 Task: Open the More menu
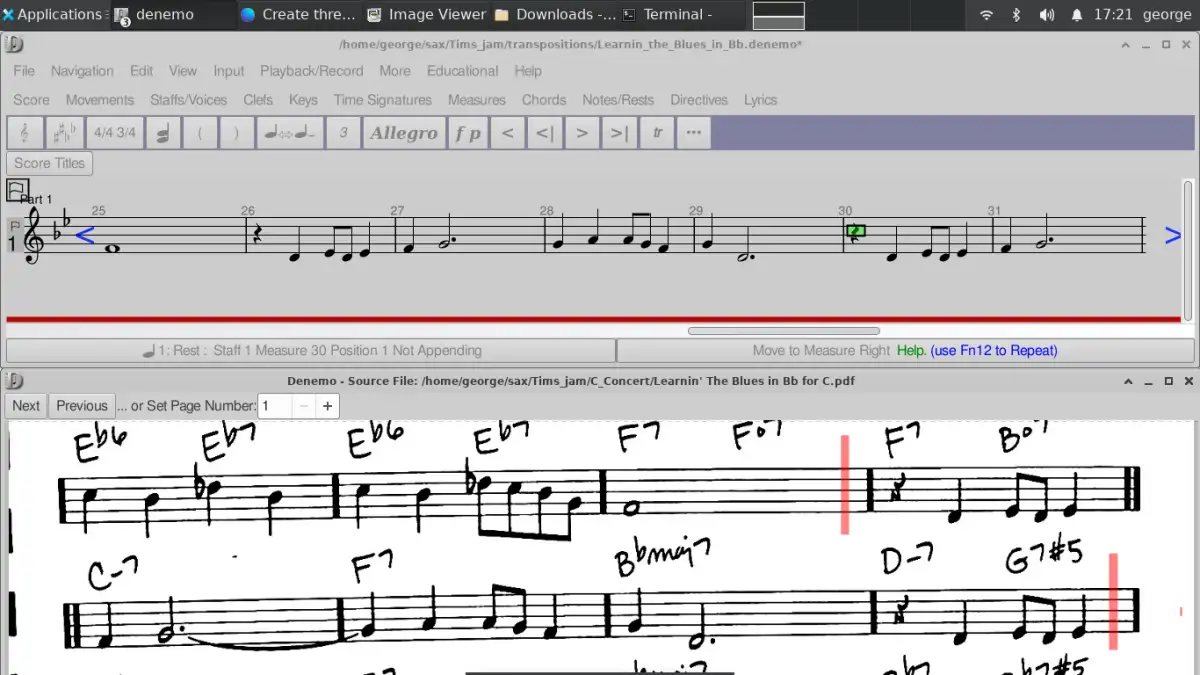click(395, 71)
